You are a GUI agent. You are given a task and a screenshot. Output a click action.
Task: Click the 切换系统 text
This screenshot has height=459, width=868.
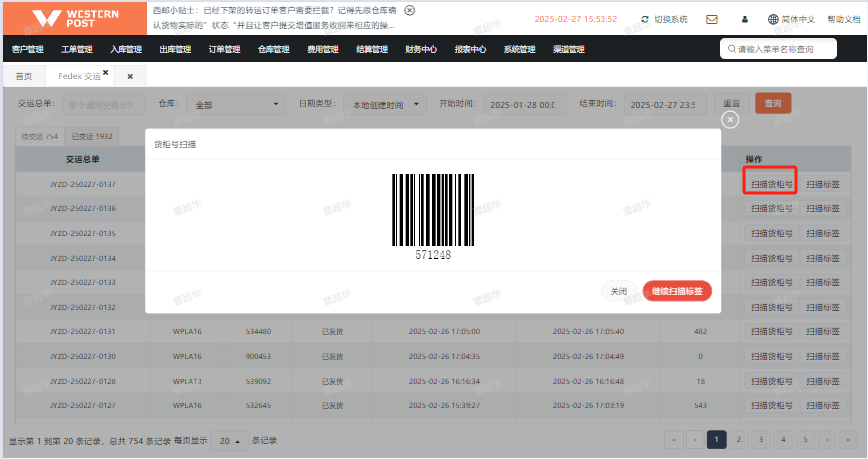(x=671, y=19)
